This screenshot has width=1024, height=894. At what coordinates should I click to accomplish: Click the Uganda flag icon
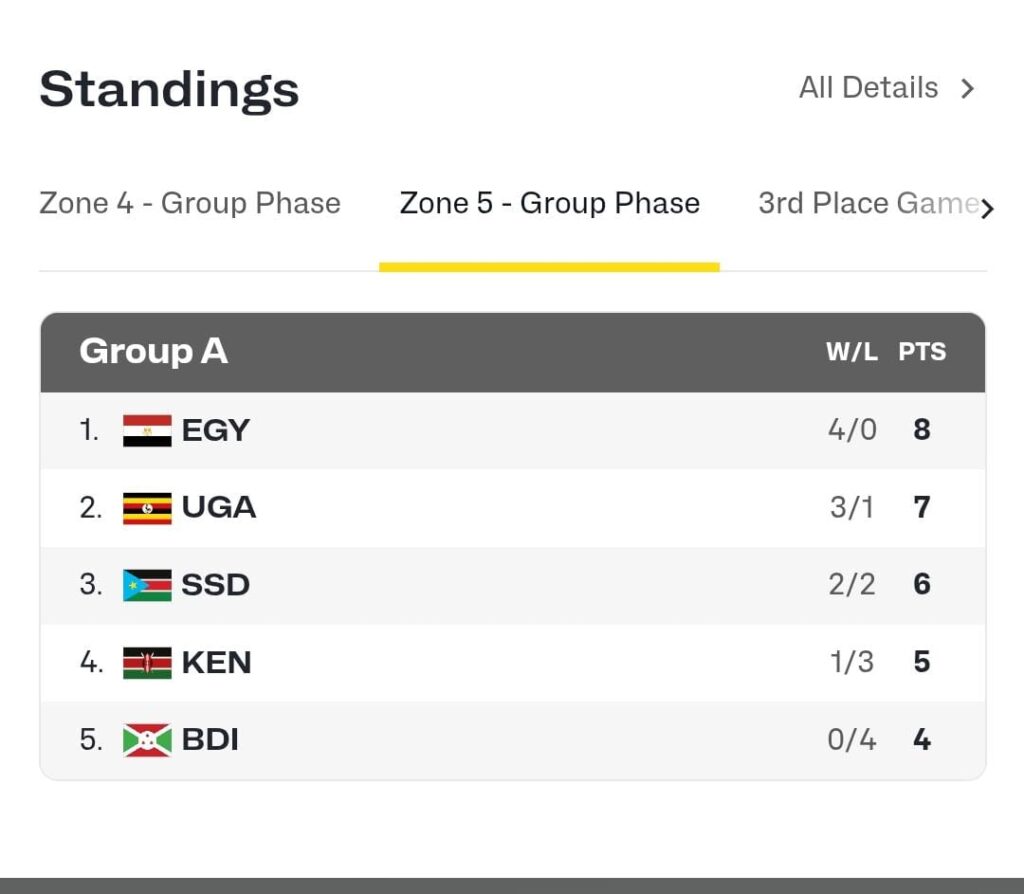147,508
